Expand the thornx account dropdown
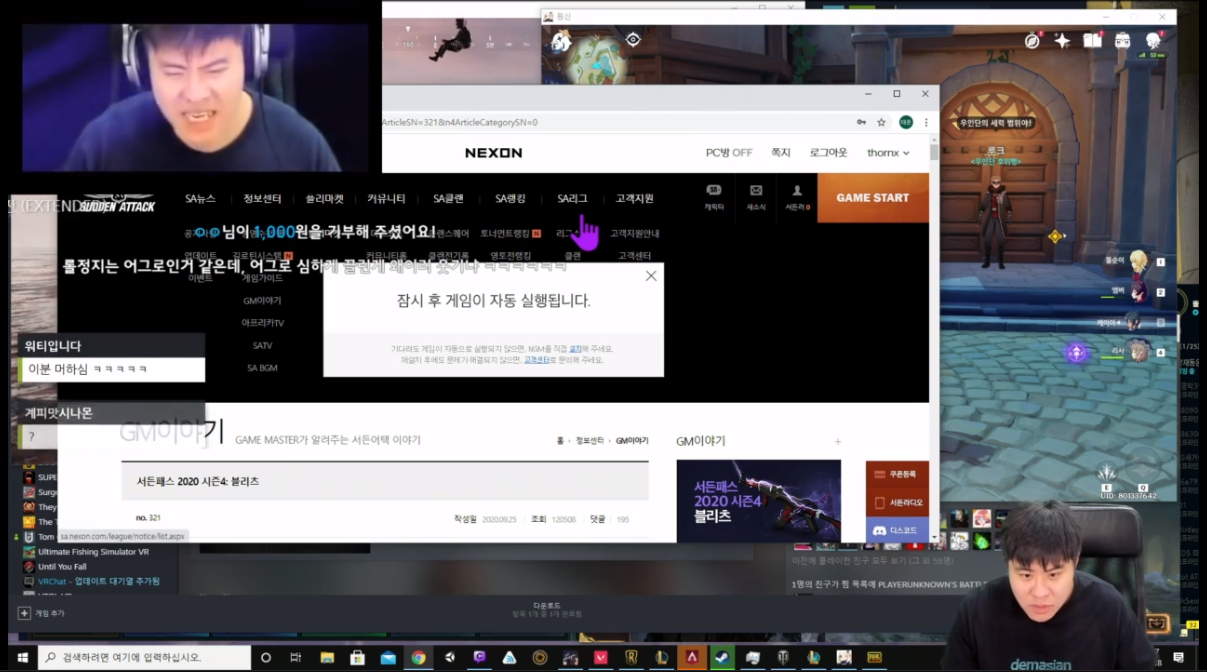 click(888, 153)
